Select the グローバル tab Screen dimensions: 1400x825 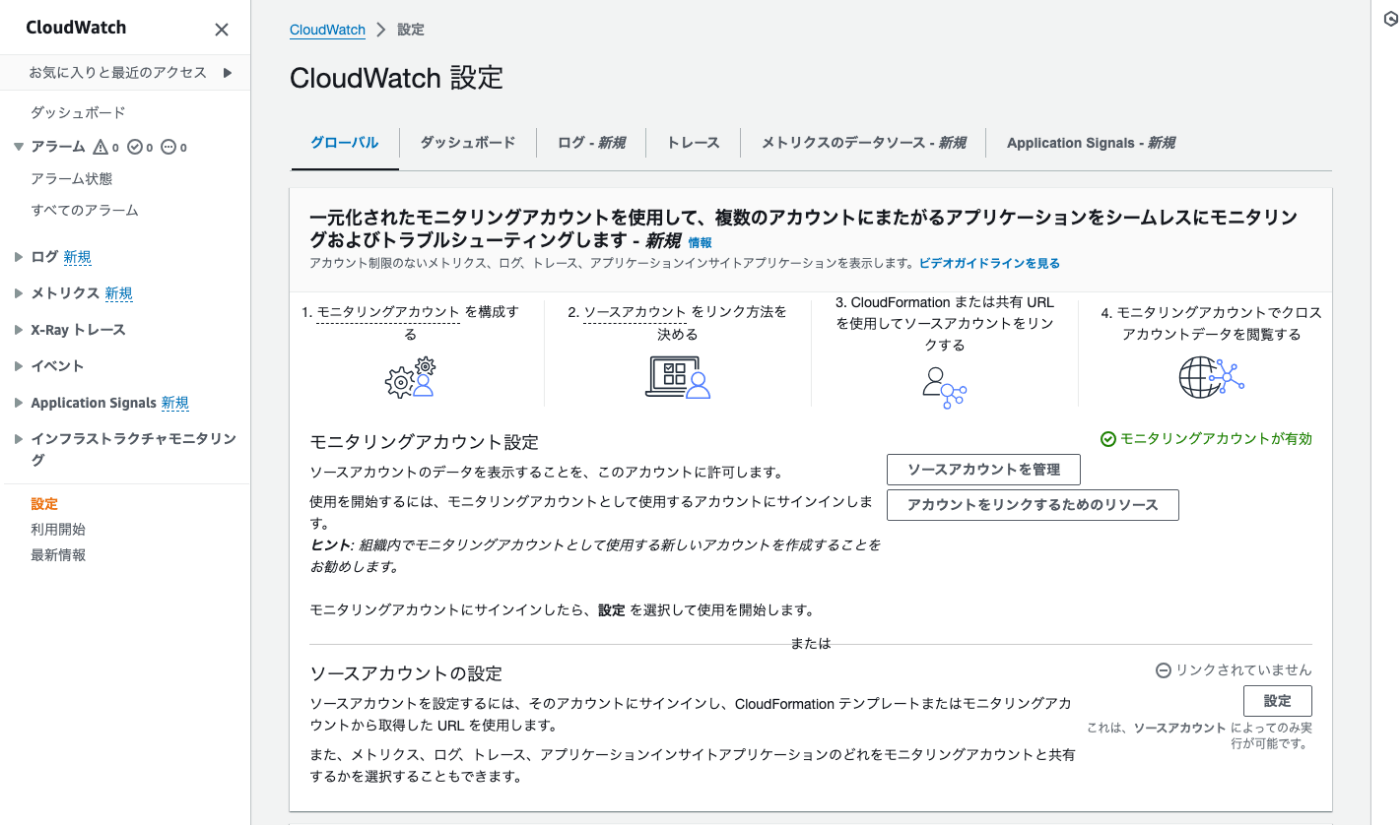tap(344, 143)
